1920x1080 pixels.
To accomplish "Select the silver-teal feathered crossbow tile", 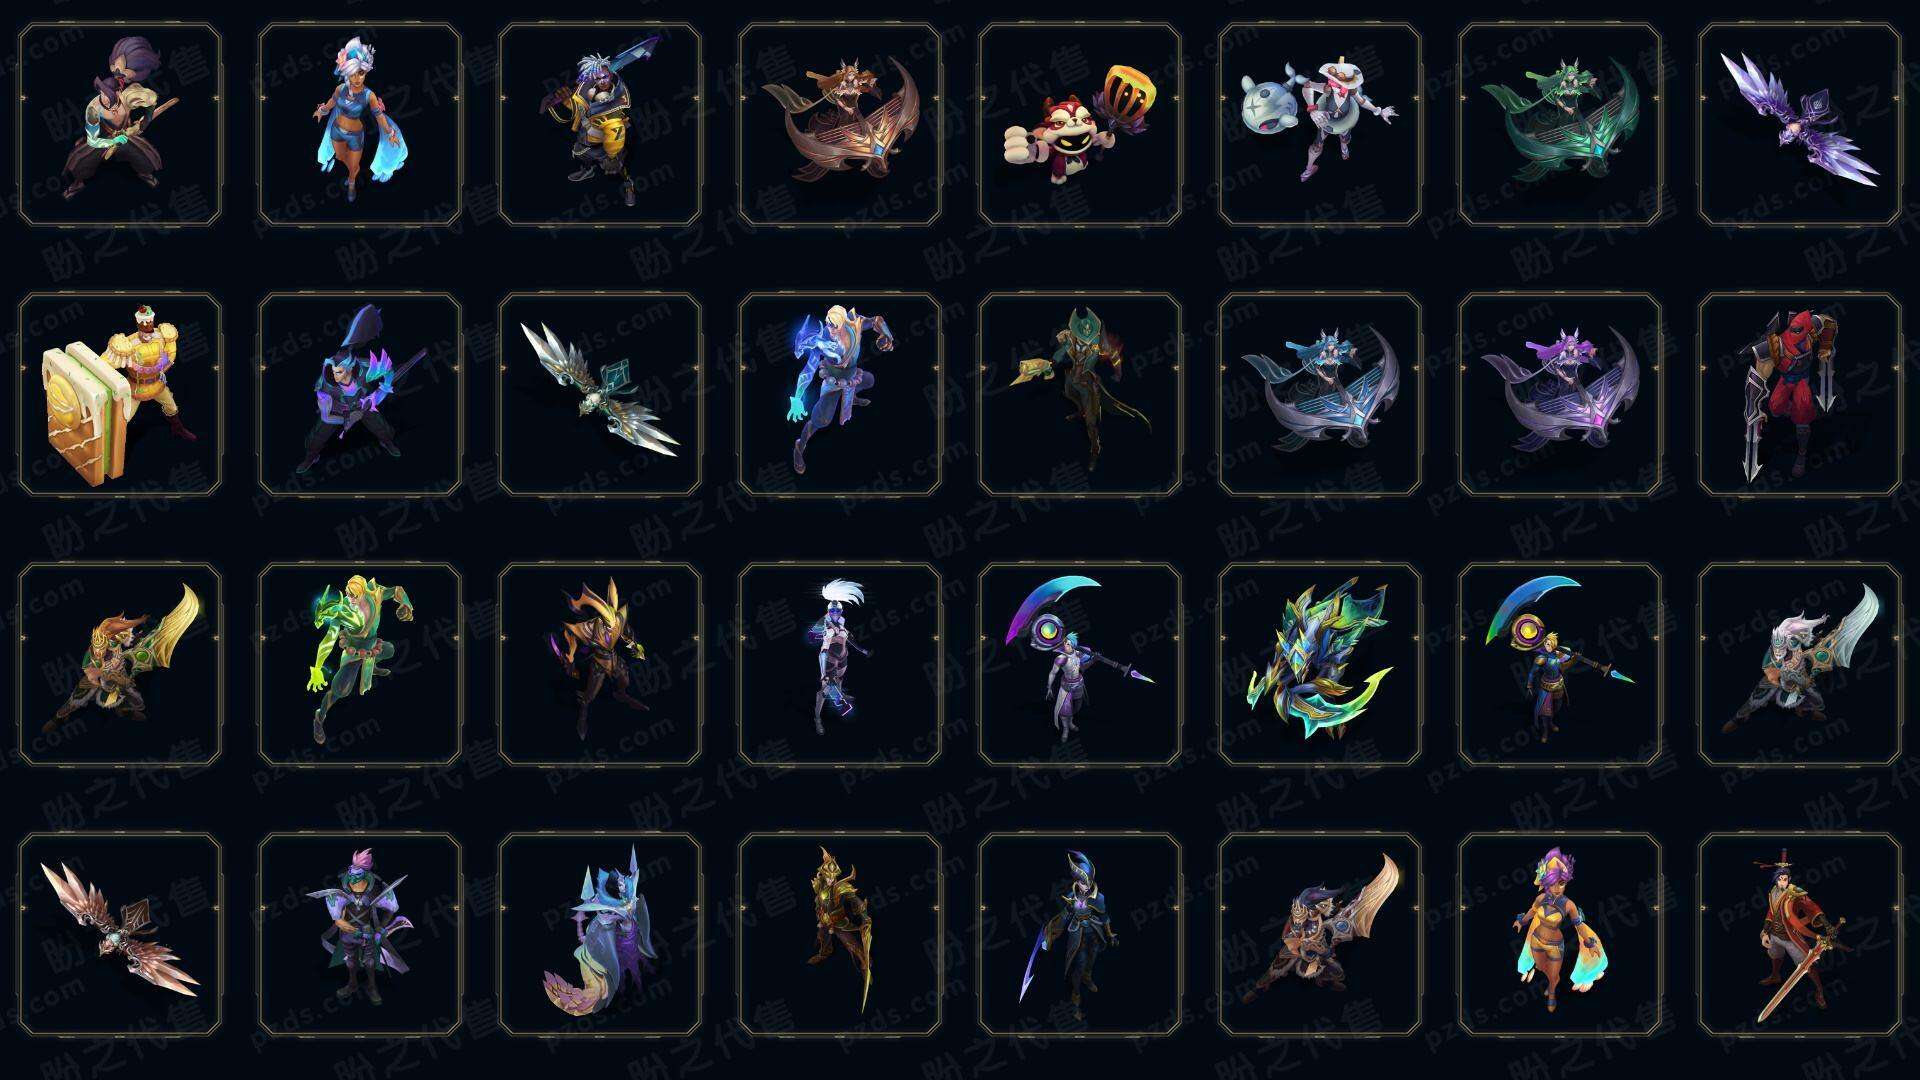I will [600, 394].
